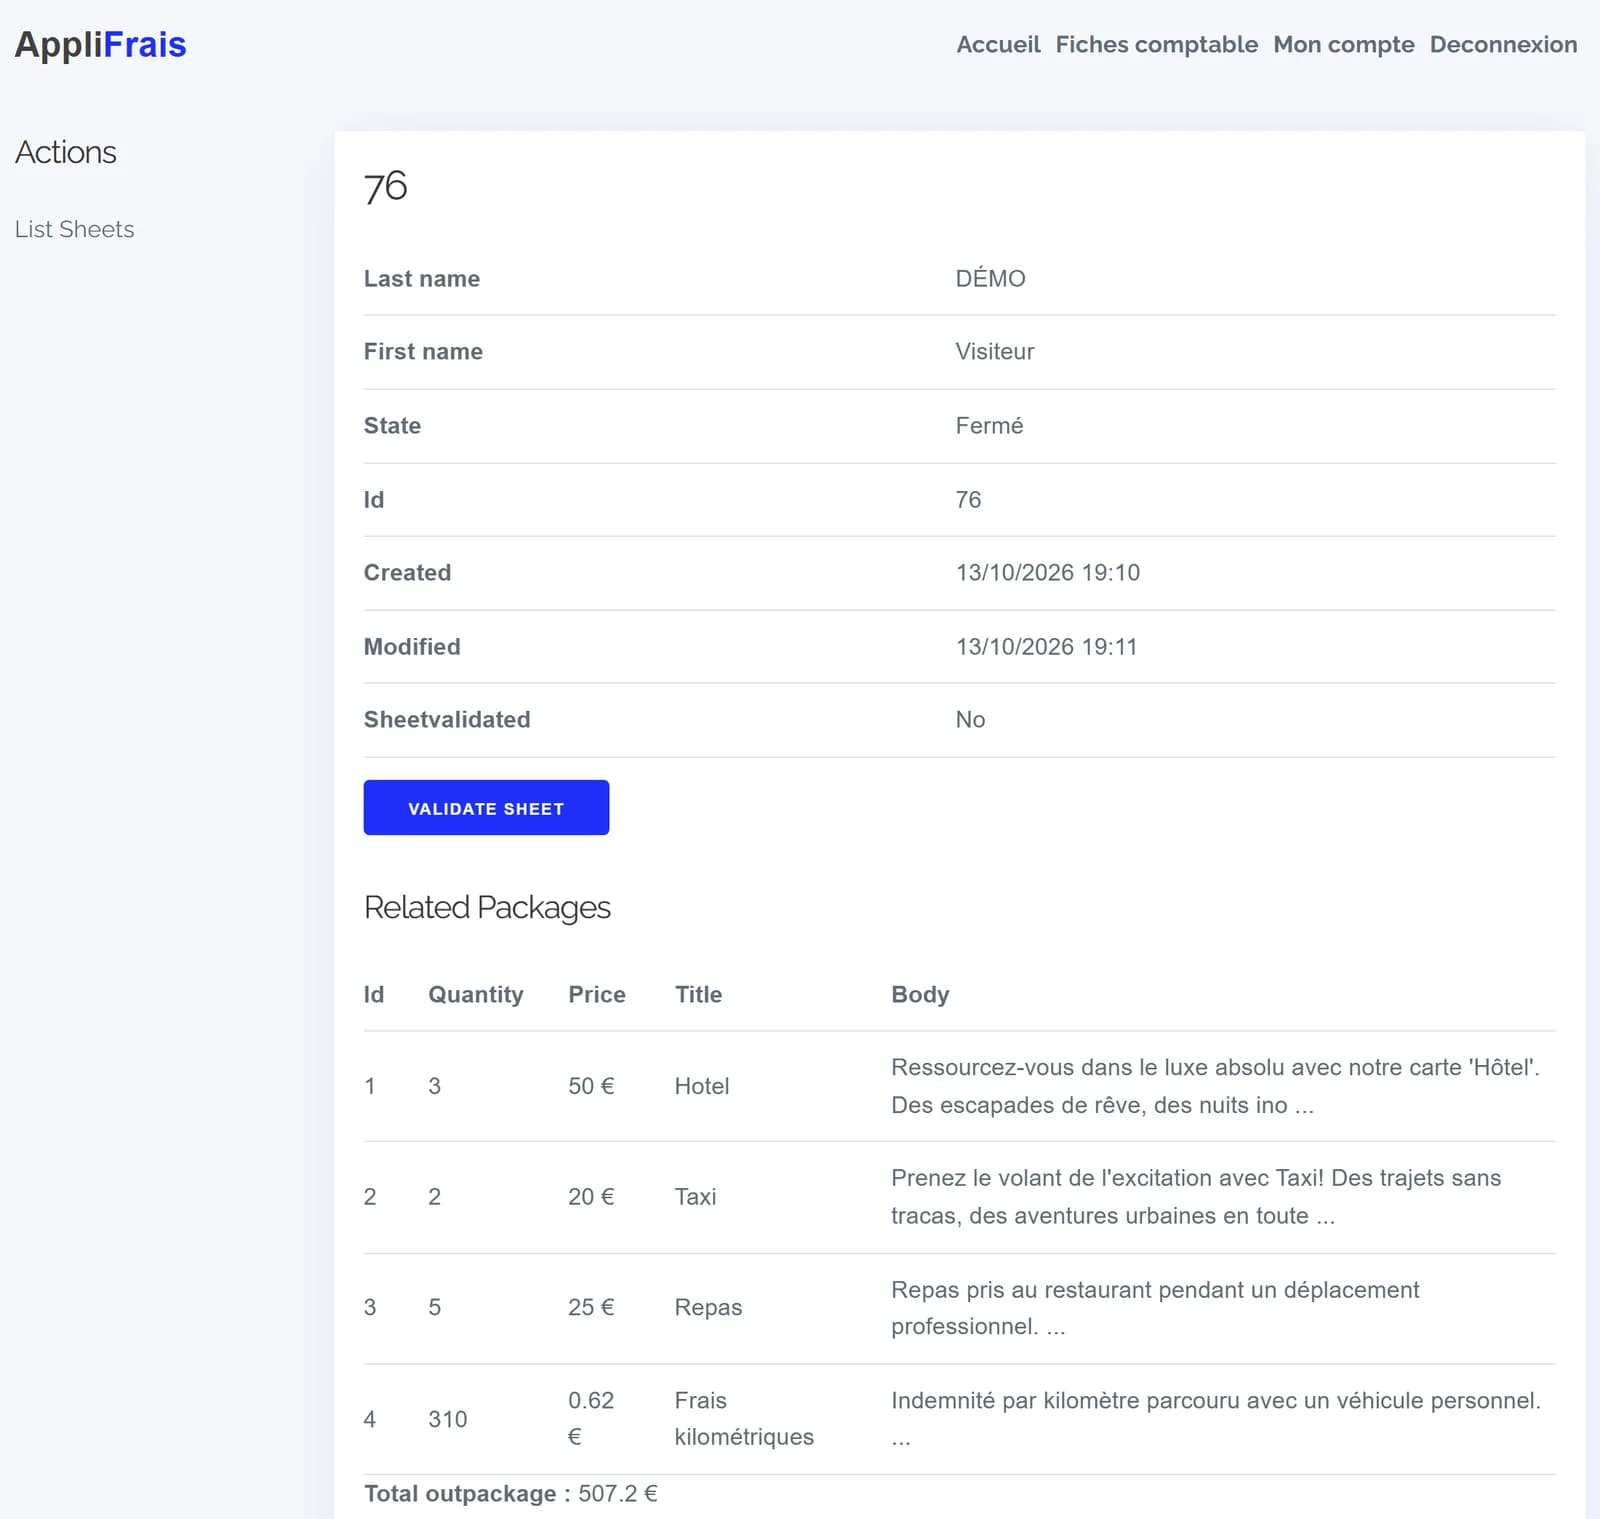Click the Sheetvalidated value No
Viewport: 1600px width, 1519px height.
pos(970,719)
